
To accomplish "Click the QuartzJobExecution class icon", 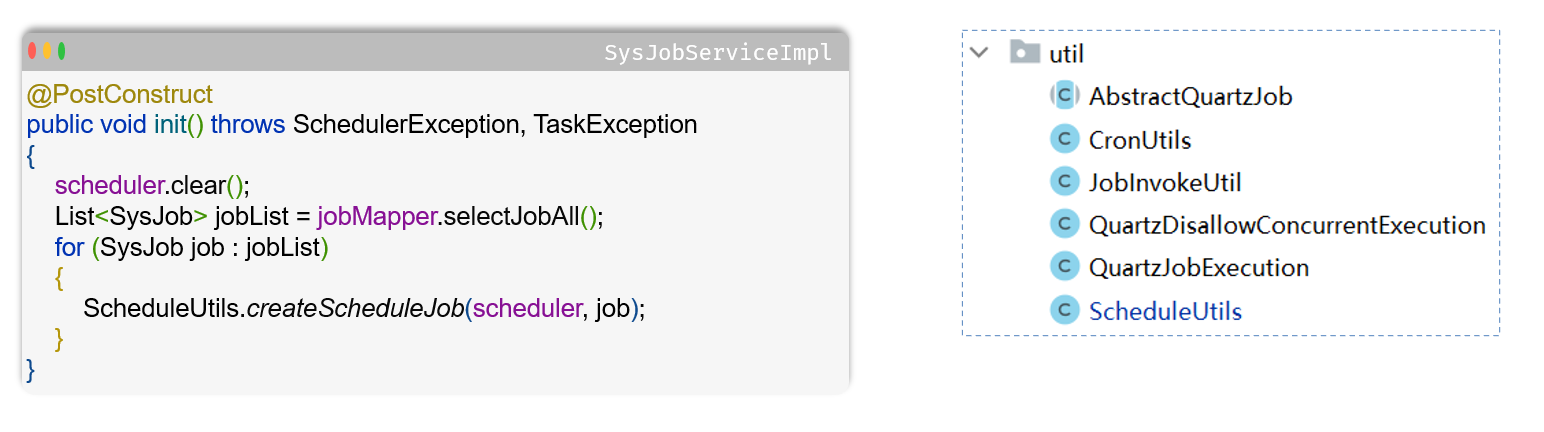I will pos(1063,267).
